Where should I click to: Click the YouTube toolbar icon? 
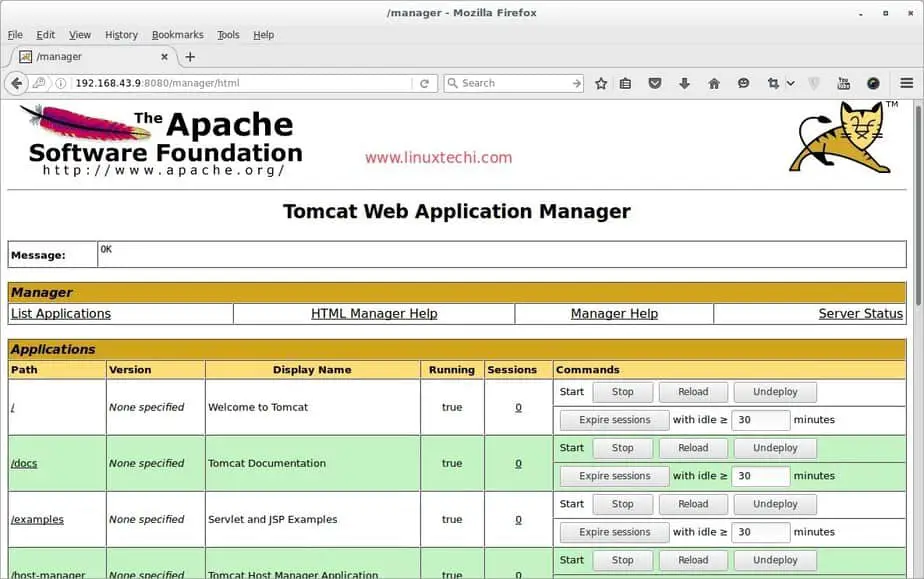point(843,83)
